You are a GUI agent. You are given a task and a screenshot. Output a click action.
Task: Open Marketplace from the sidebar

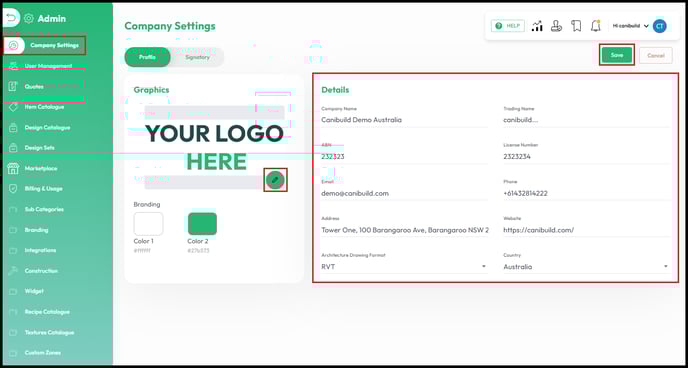pos(41,168)
